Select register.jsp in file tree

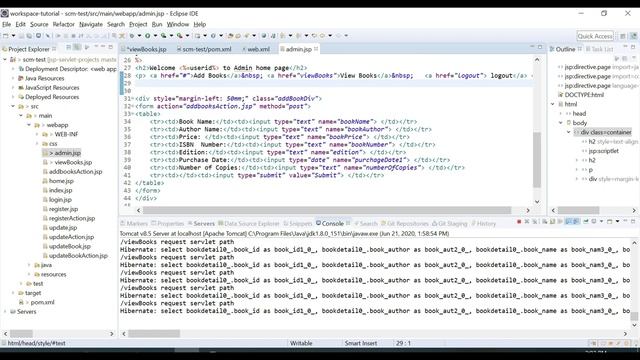pyautogui.click(x=63, y=209)
